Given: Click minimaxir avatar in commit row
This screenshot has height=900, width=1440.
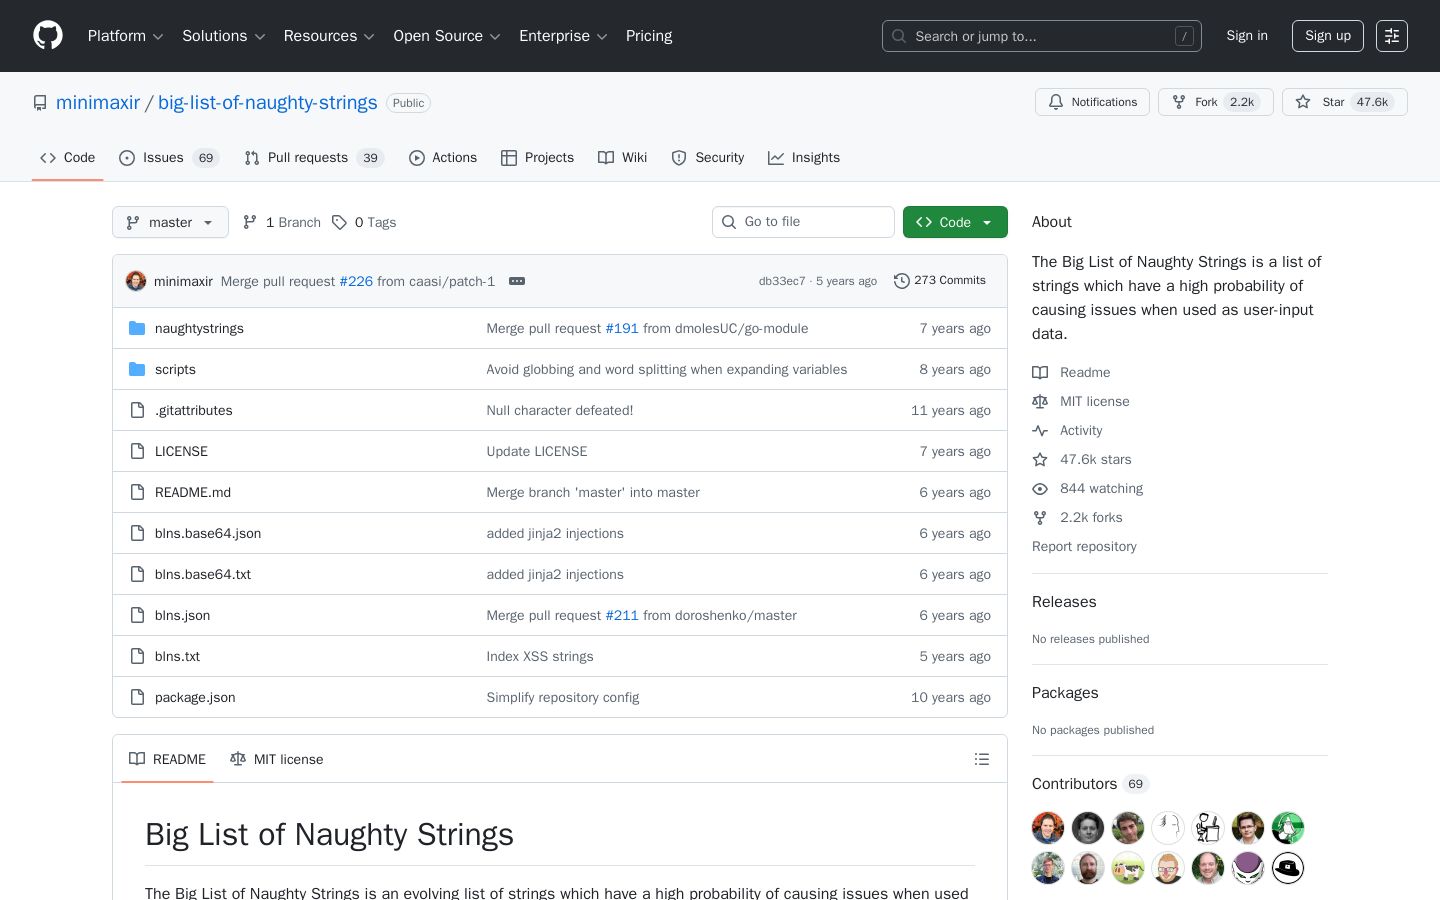Looking at the screenshot, I should tap(136, 281).
